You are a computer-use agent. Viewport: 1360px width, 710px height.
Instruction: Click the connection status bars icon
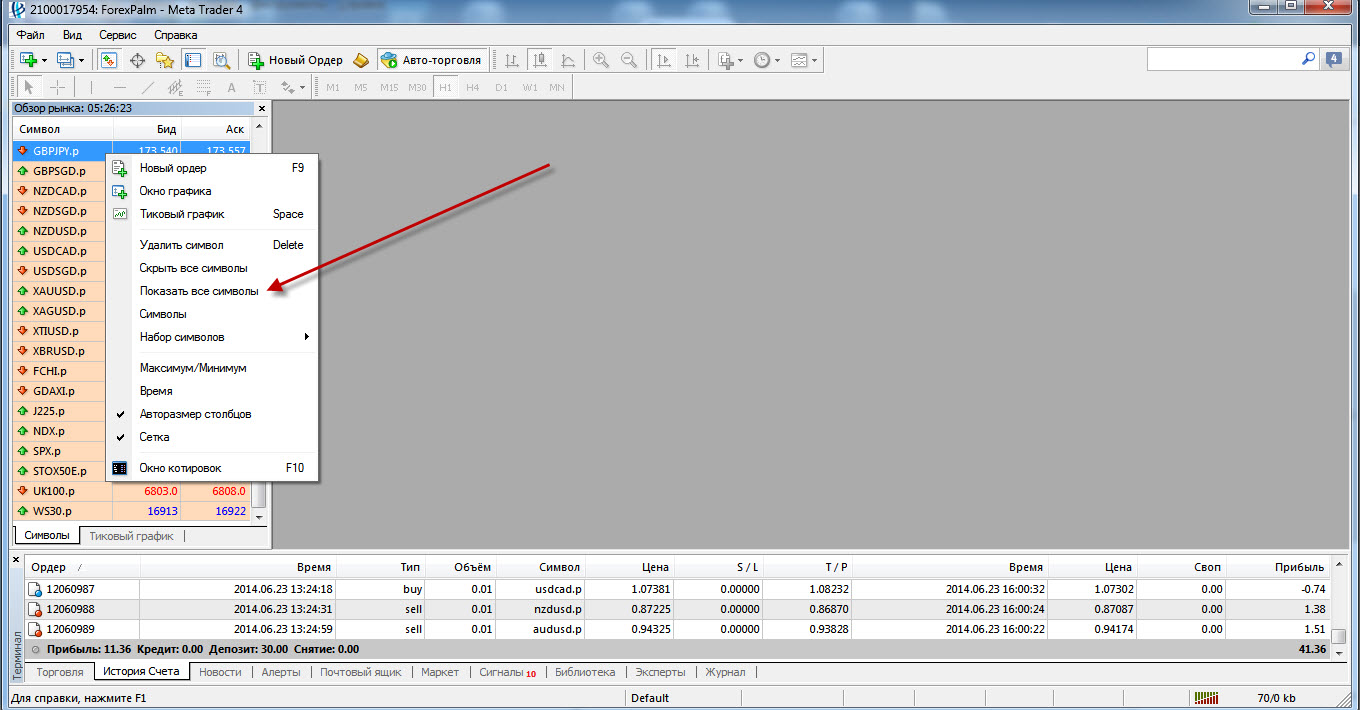[x=1208, y=698]
